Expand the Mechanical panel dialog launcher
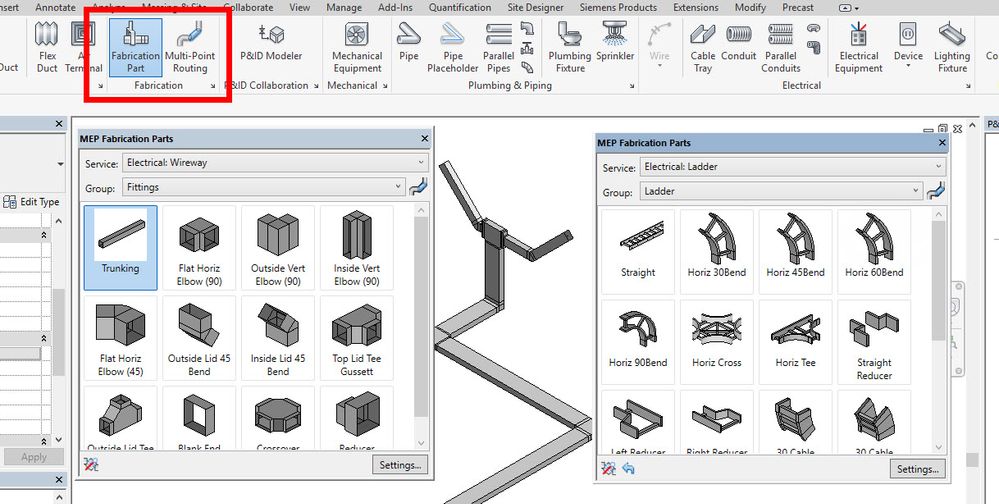This screenshot has height=504, width=999. [x=385, y=86]
